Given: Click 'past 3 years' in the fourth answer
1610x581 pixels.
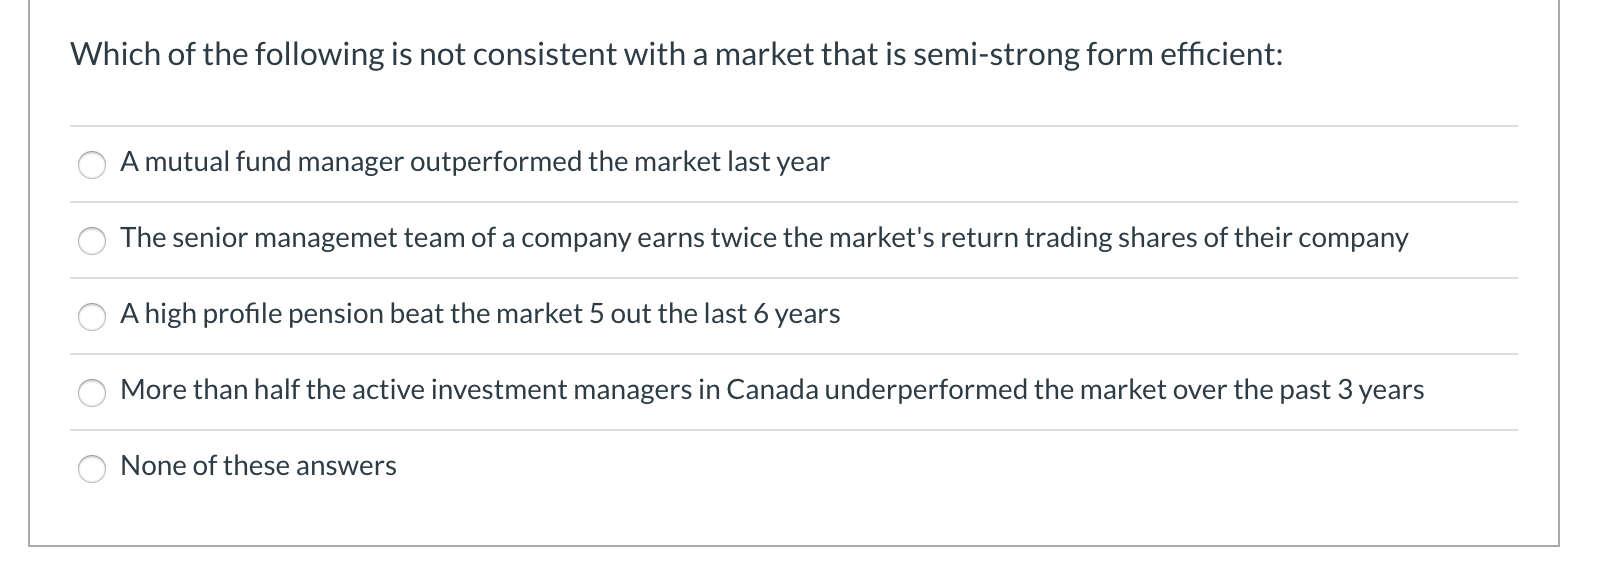Looking at the screenshot, I should coord(1379,390).
